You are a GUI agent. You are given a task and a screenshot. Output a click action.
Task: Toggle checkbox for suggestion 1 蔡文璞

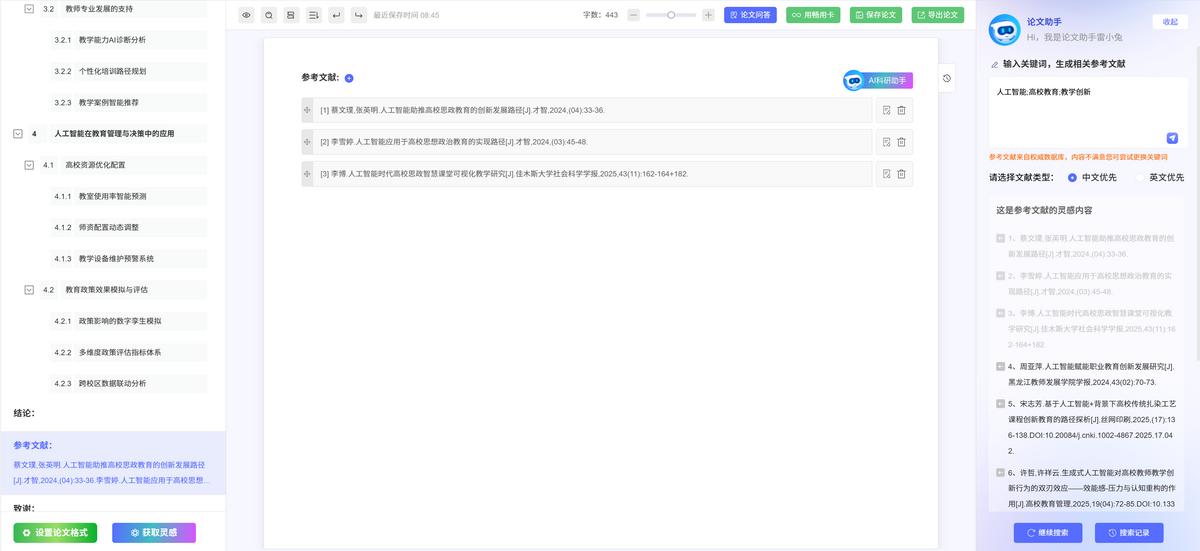(x=1000, y=238)
